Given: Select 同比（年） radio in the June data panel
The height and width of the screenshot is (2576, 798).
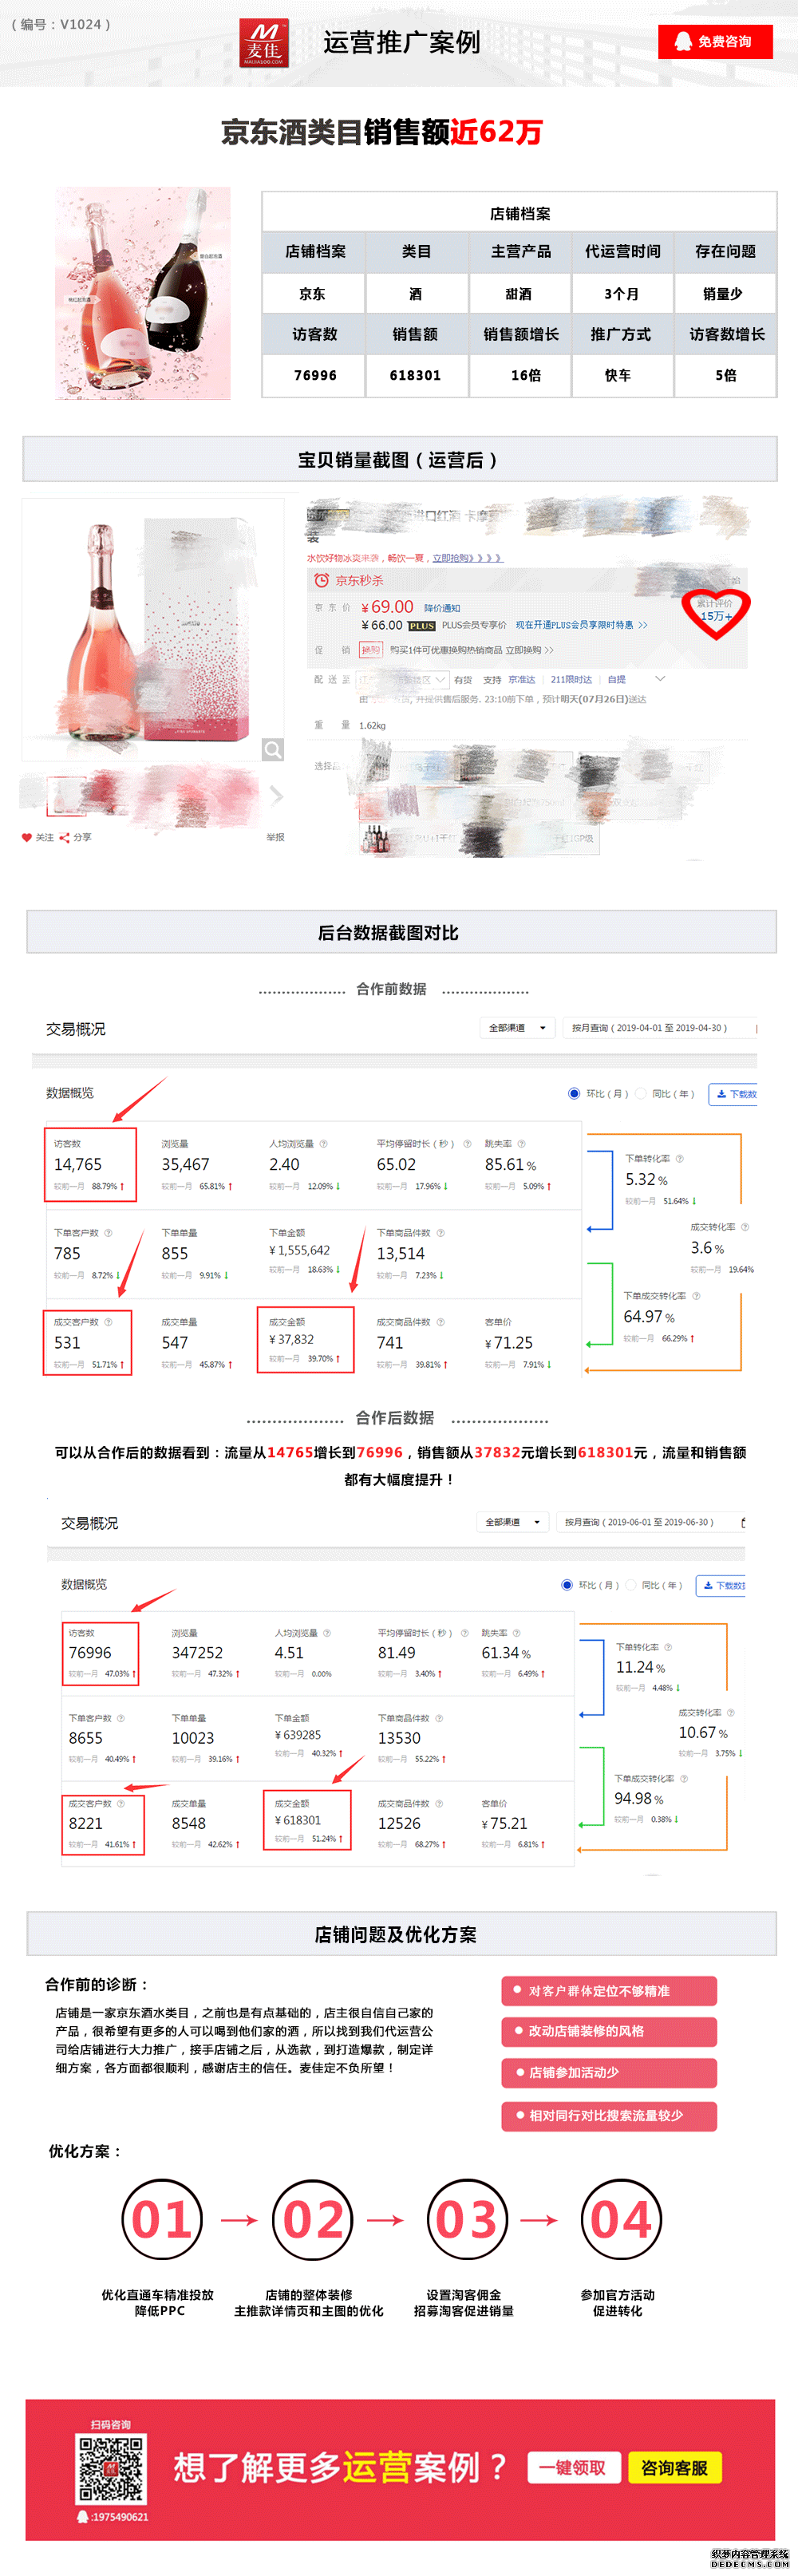Looking at the screenshot, I should [631, 1584].
